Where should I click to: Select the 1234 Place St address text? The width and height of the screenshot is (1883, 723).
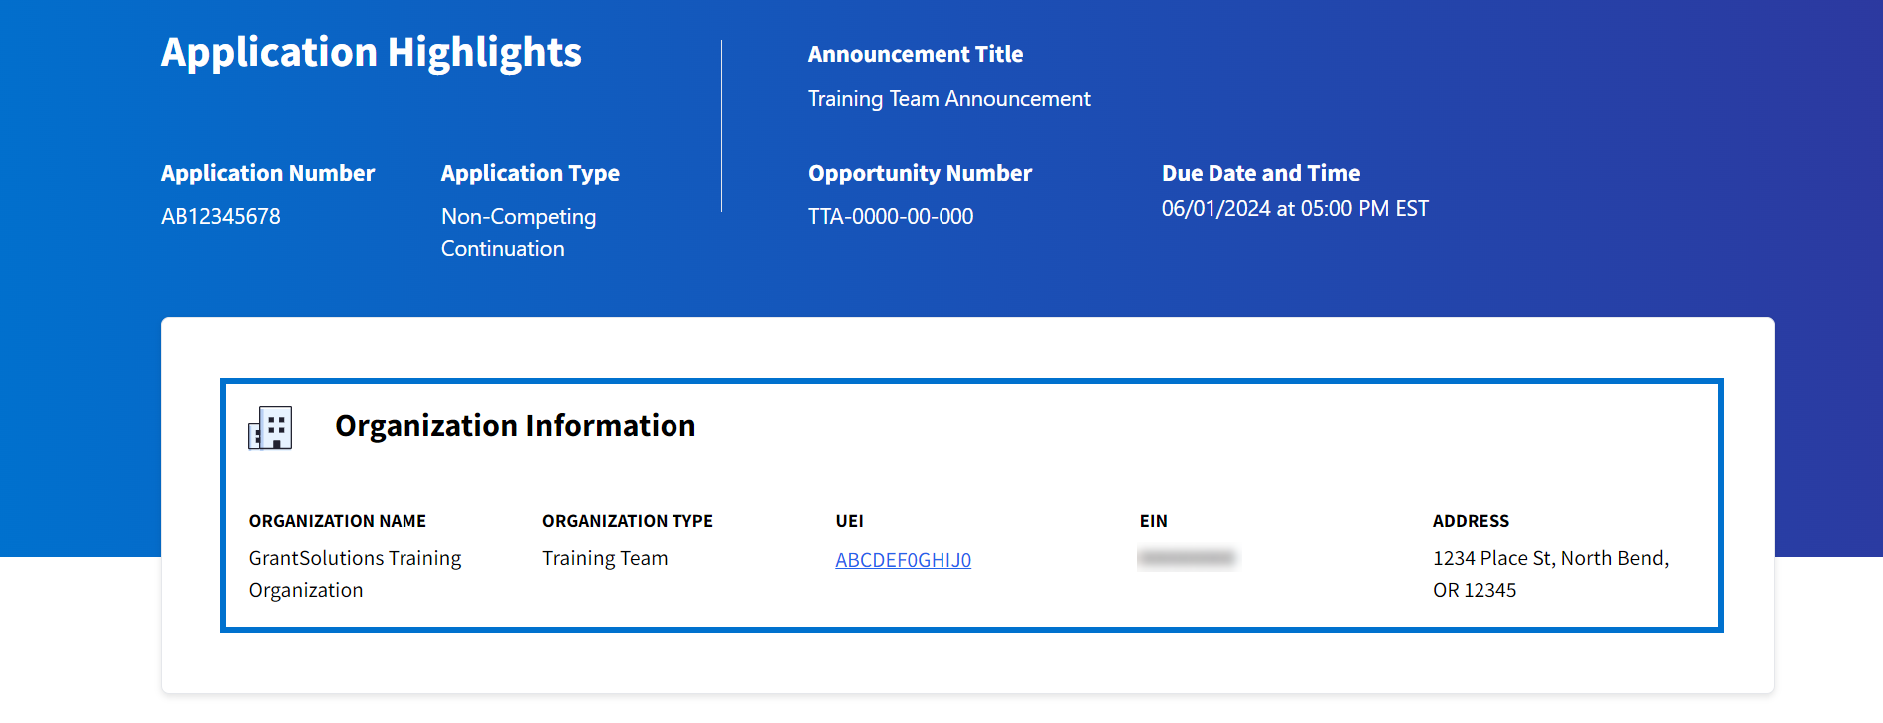tap(1550, 573)
